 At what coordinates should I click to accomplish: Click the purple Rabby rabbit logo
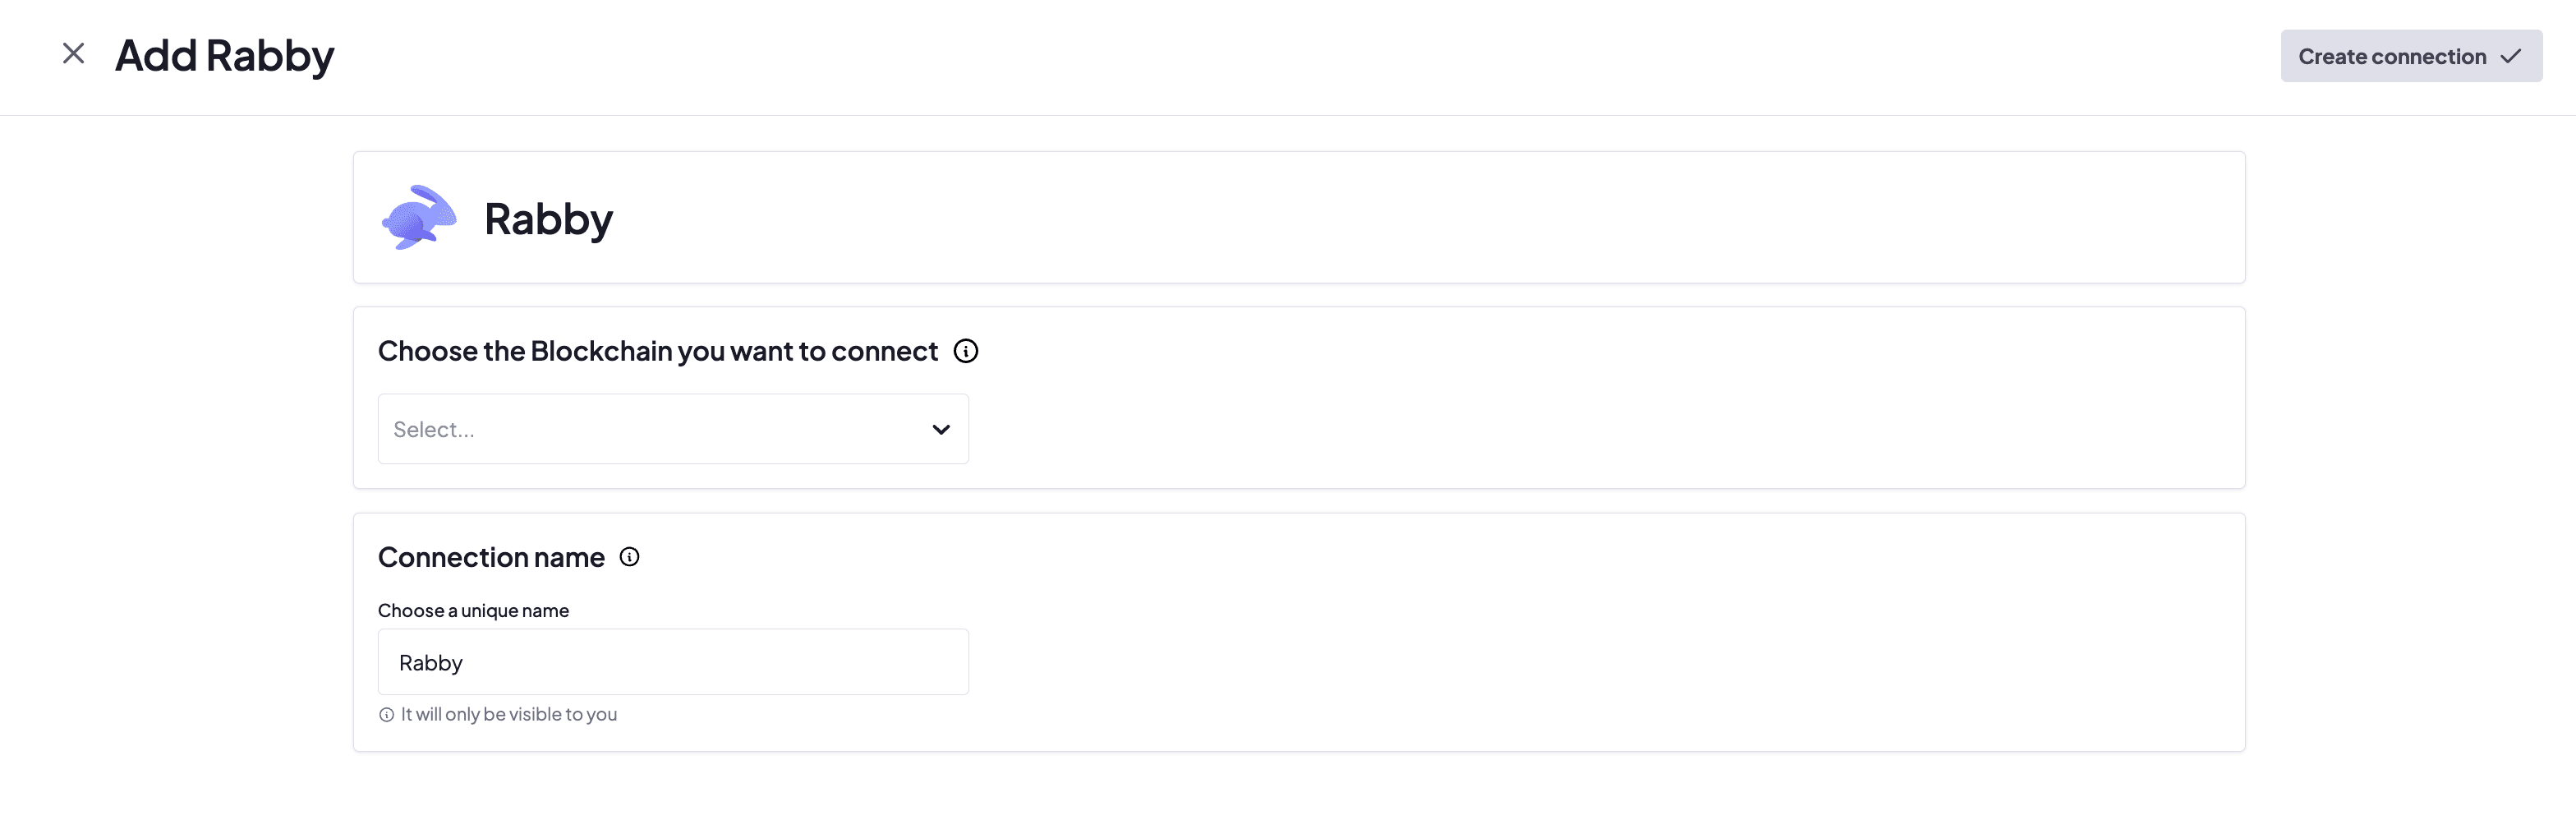point(419,217)
